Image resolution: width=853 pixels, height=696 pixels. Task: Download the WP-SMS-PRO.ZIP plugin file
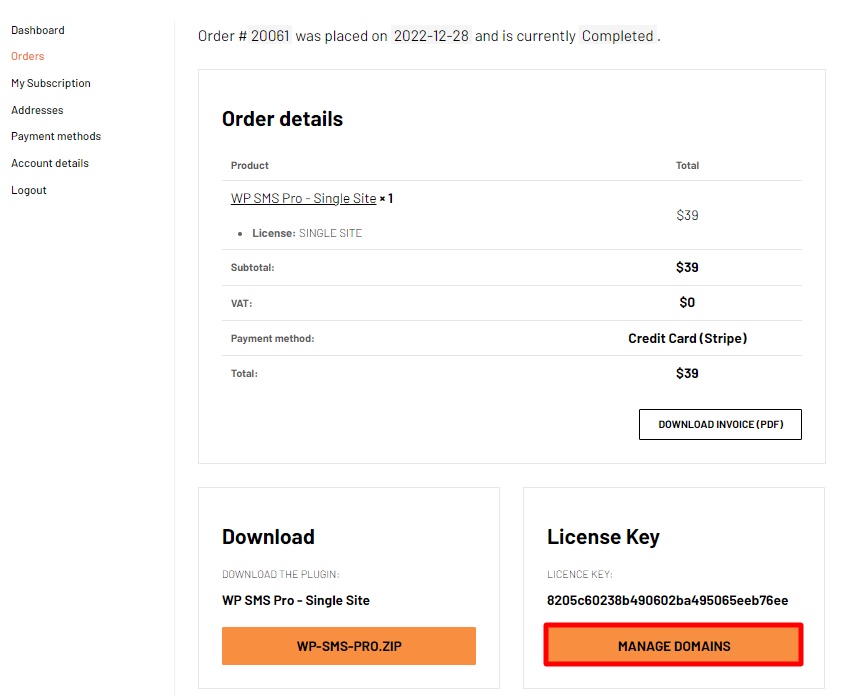click(349, 646)
